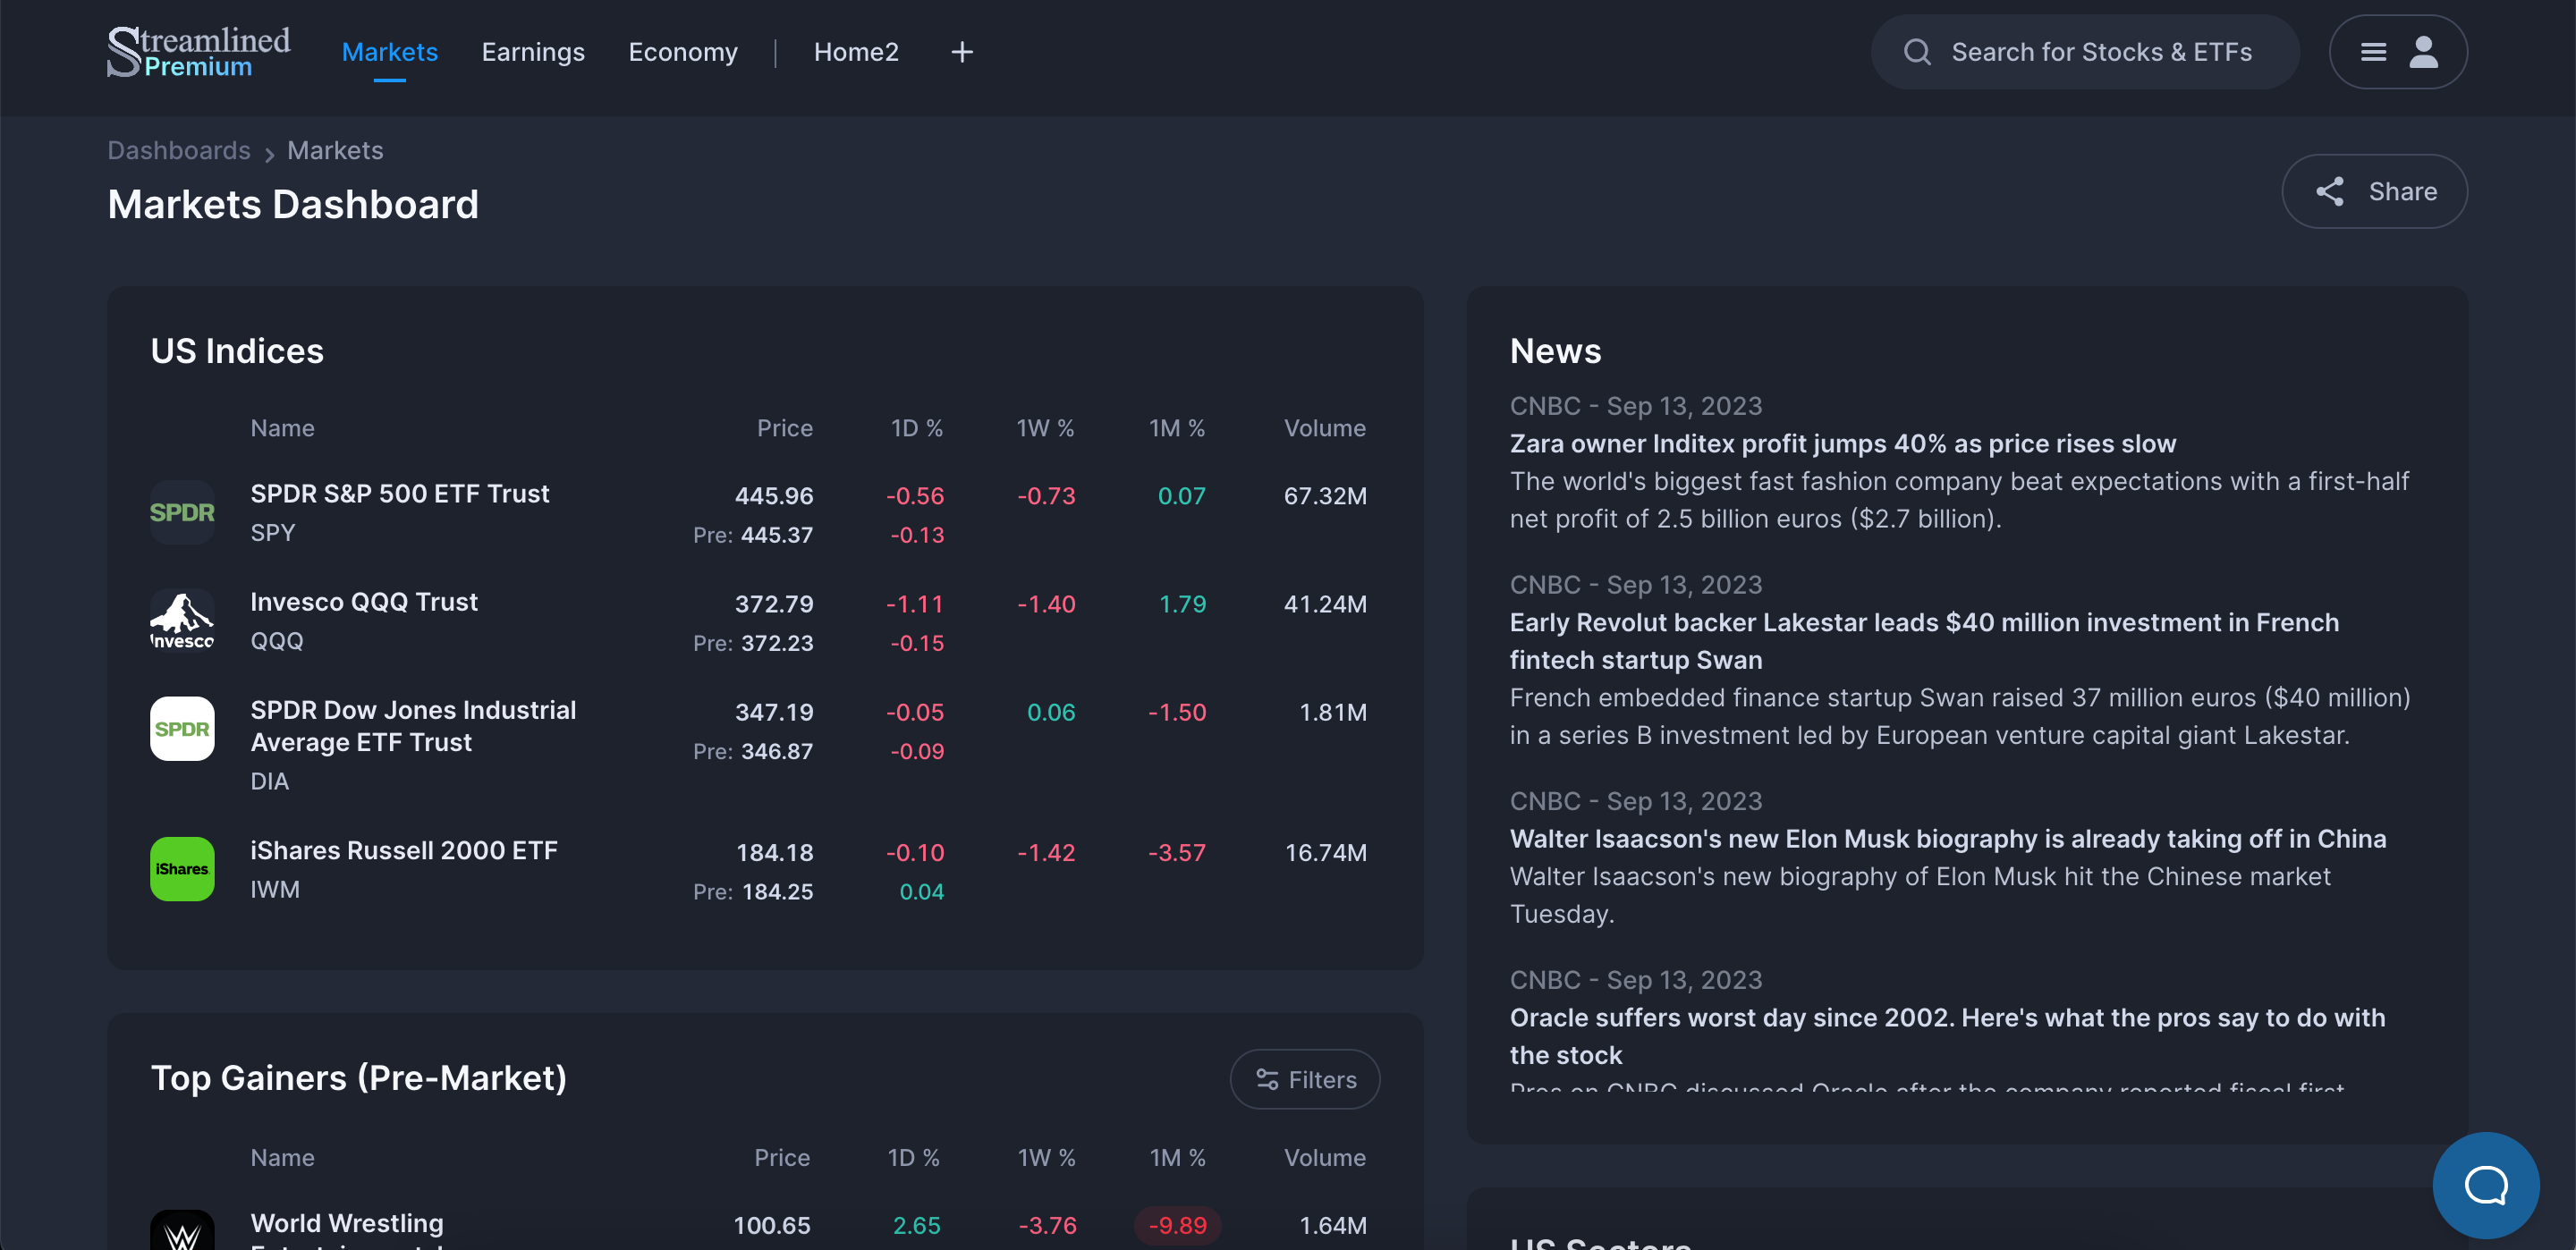Click the Dashboards breadcrumb link

[x=179, y=150]
